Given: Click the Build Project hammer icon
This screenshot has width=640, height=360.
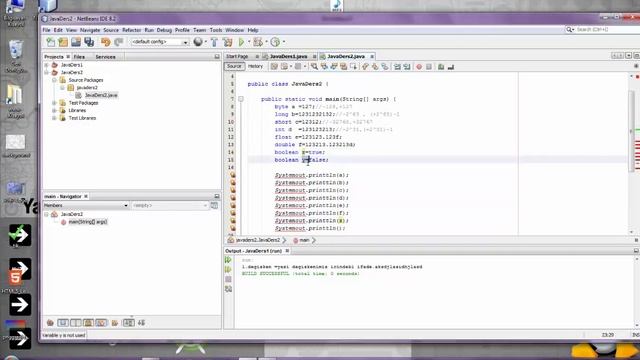Looking at the screenshot, I should coord(214,42).
